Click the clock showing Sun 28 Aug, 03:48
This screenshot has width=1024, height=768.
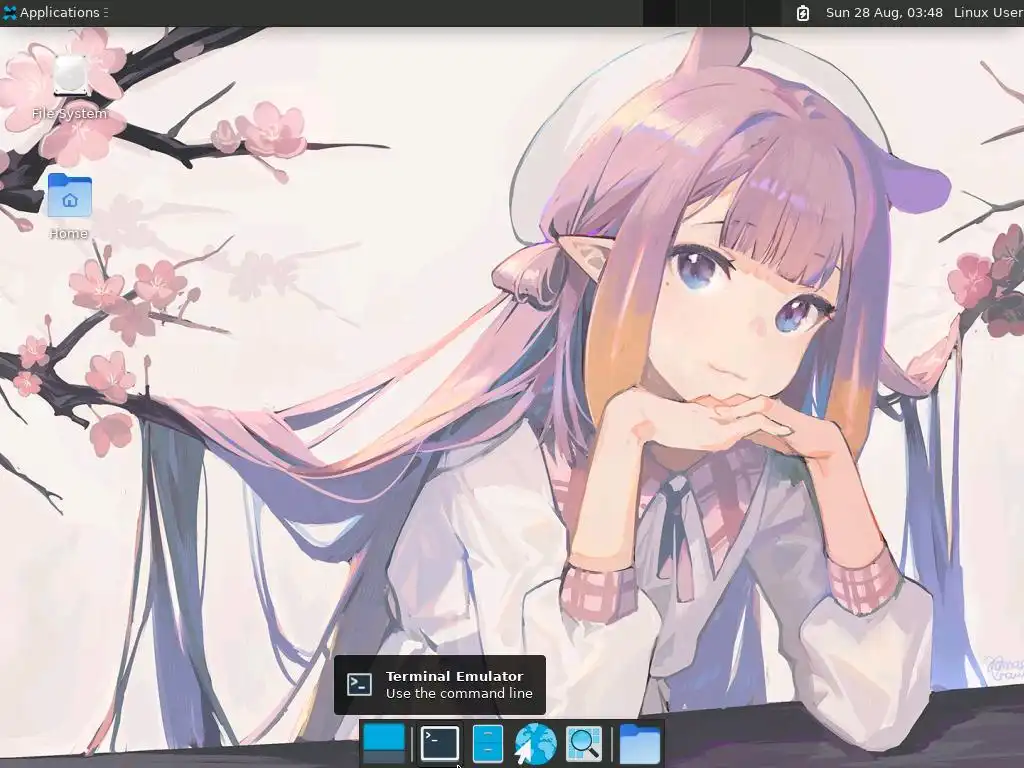(x=884, y=12)
